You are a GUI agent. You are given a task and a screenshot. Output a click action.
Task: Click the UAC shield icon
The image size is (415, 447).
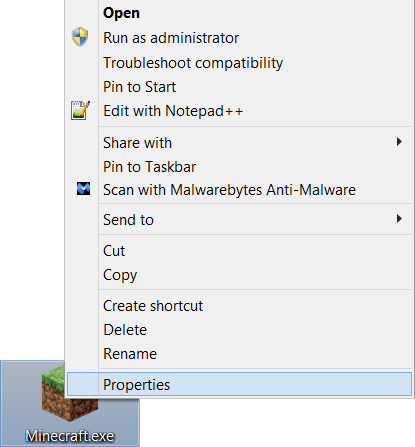click(80, 37)
